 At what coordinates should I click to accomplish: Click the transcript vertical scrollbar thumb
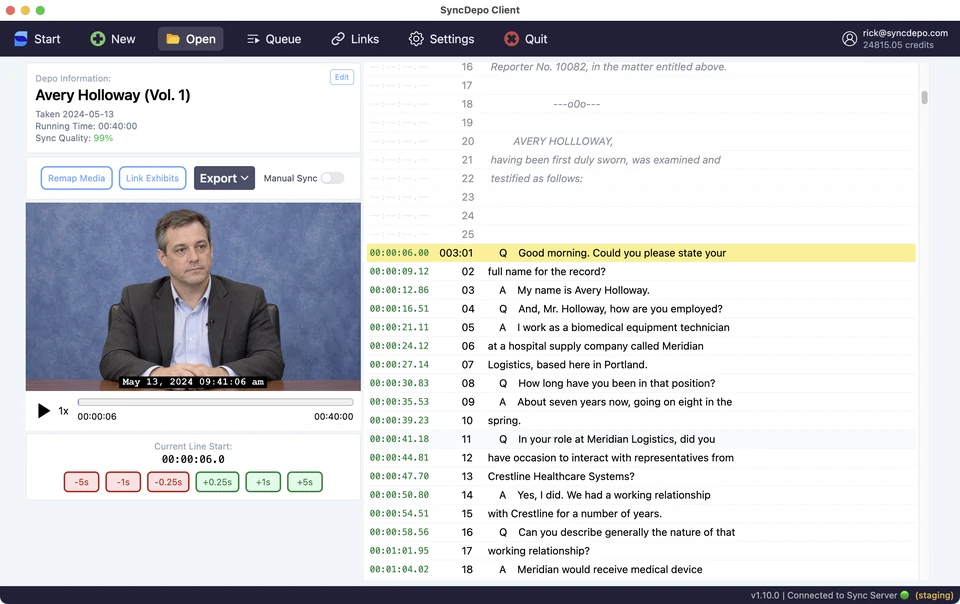click(x=924, y=97)
